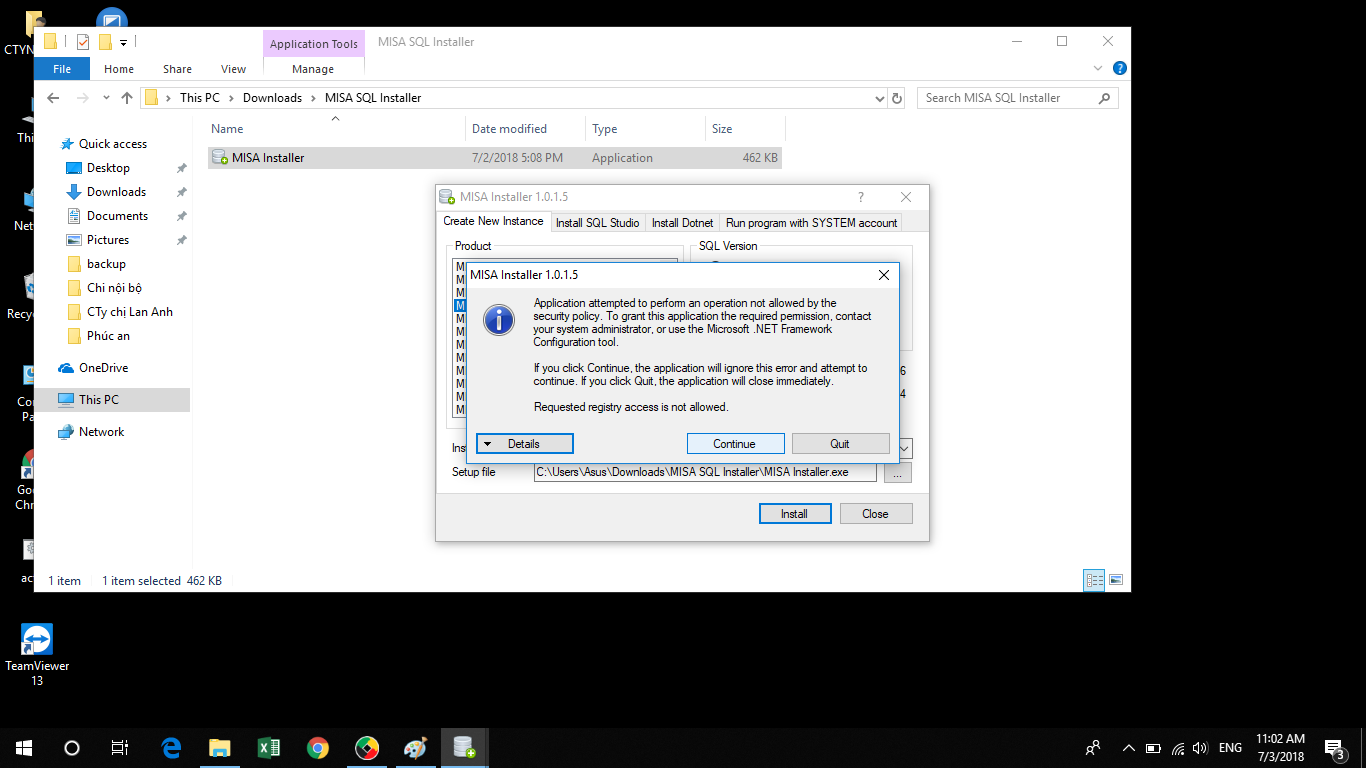Viewport: 1366px width, 768px height.
Task: Open the recent locations dropdown
Action: 108,98
